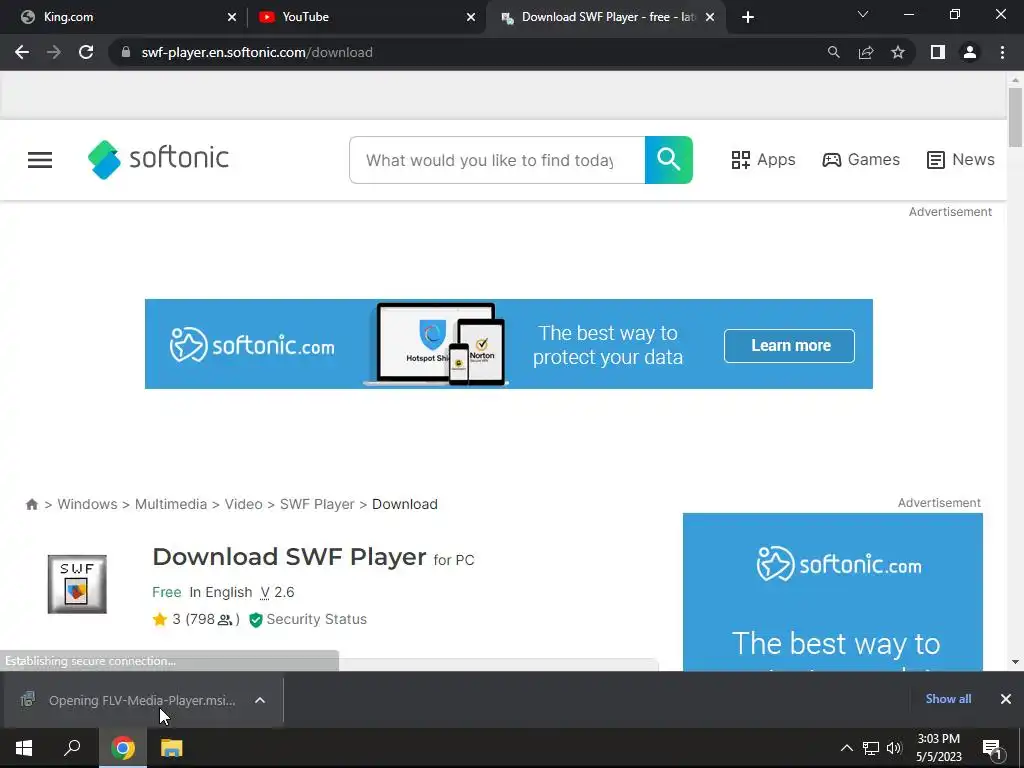
Task: Open the address bar zoom magnifier
Action: click(x=833, y=52)
